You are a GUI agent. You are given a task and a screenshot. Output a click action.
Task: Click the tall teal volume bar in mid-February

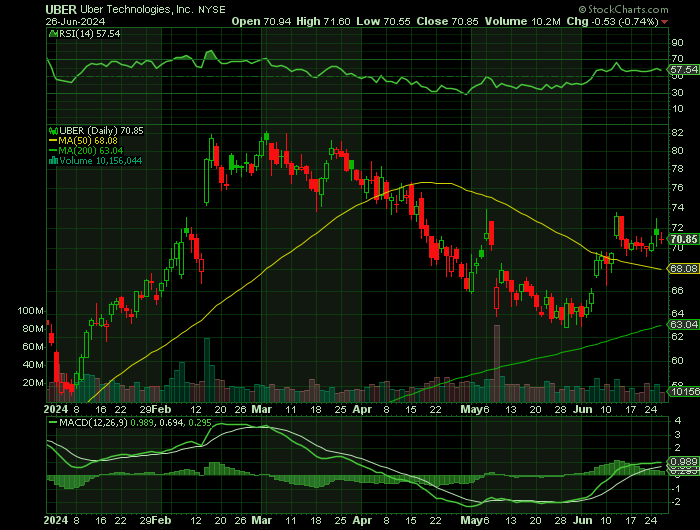coord(207,370)
